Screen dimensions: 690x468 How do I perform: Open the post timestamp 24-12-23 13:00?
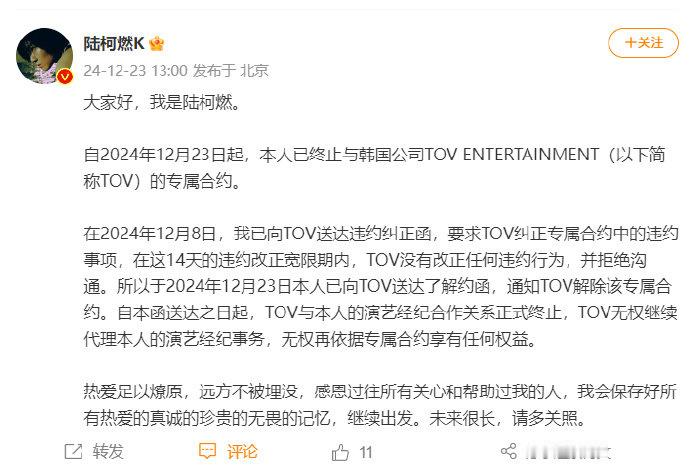(x=136, y=70)
